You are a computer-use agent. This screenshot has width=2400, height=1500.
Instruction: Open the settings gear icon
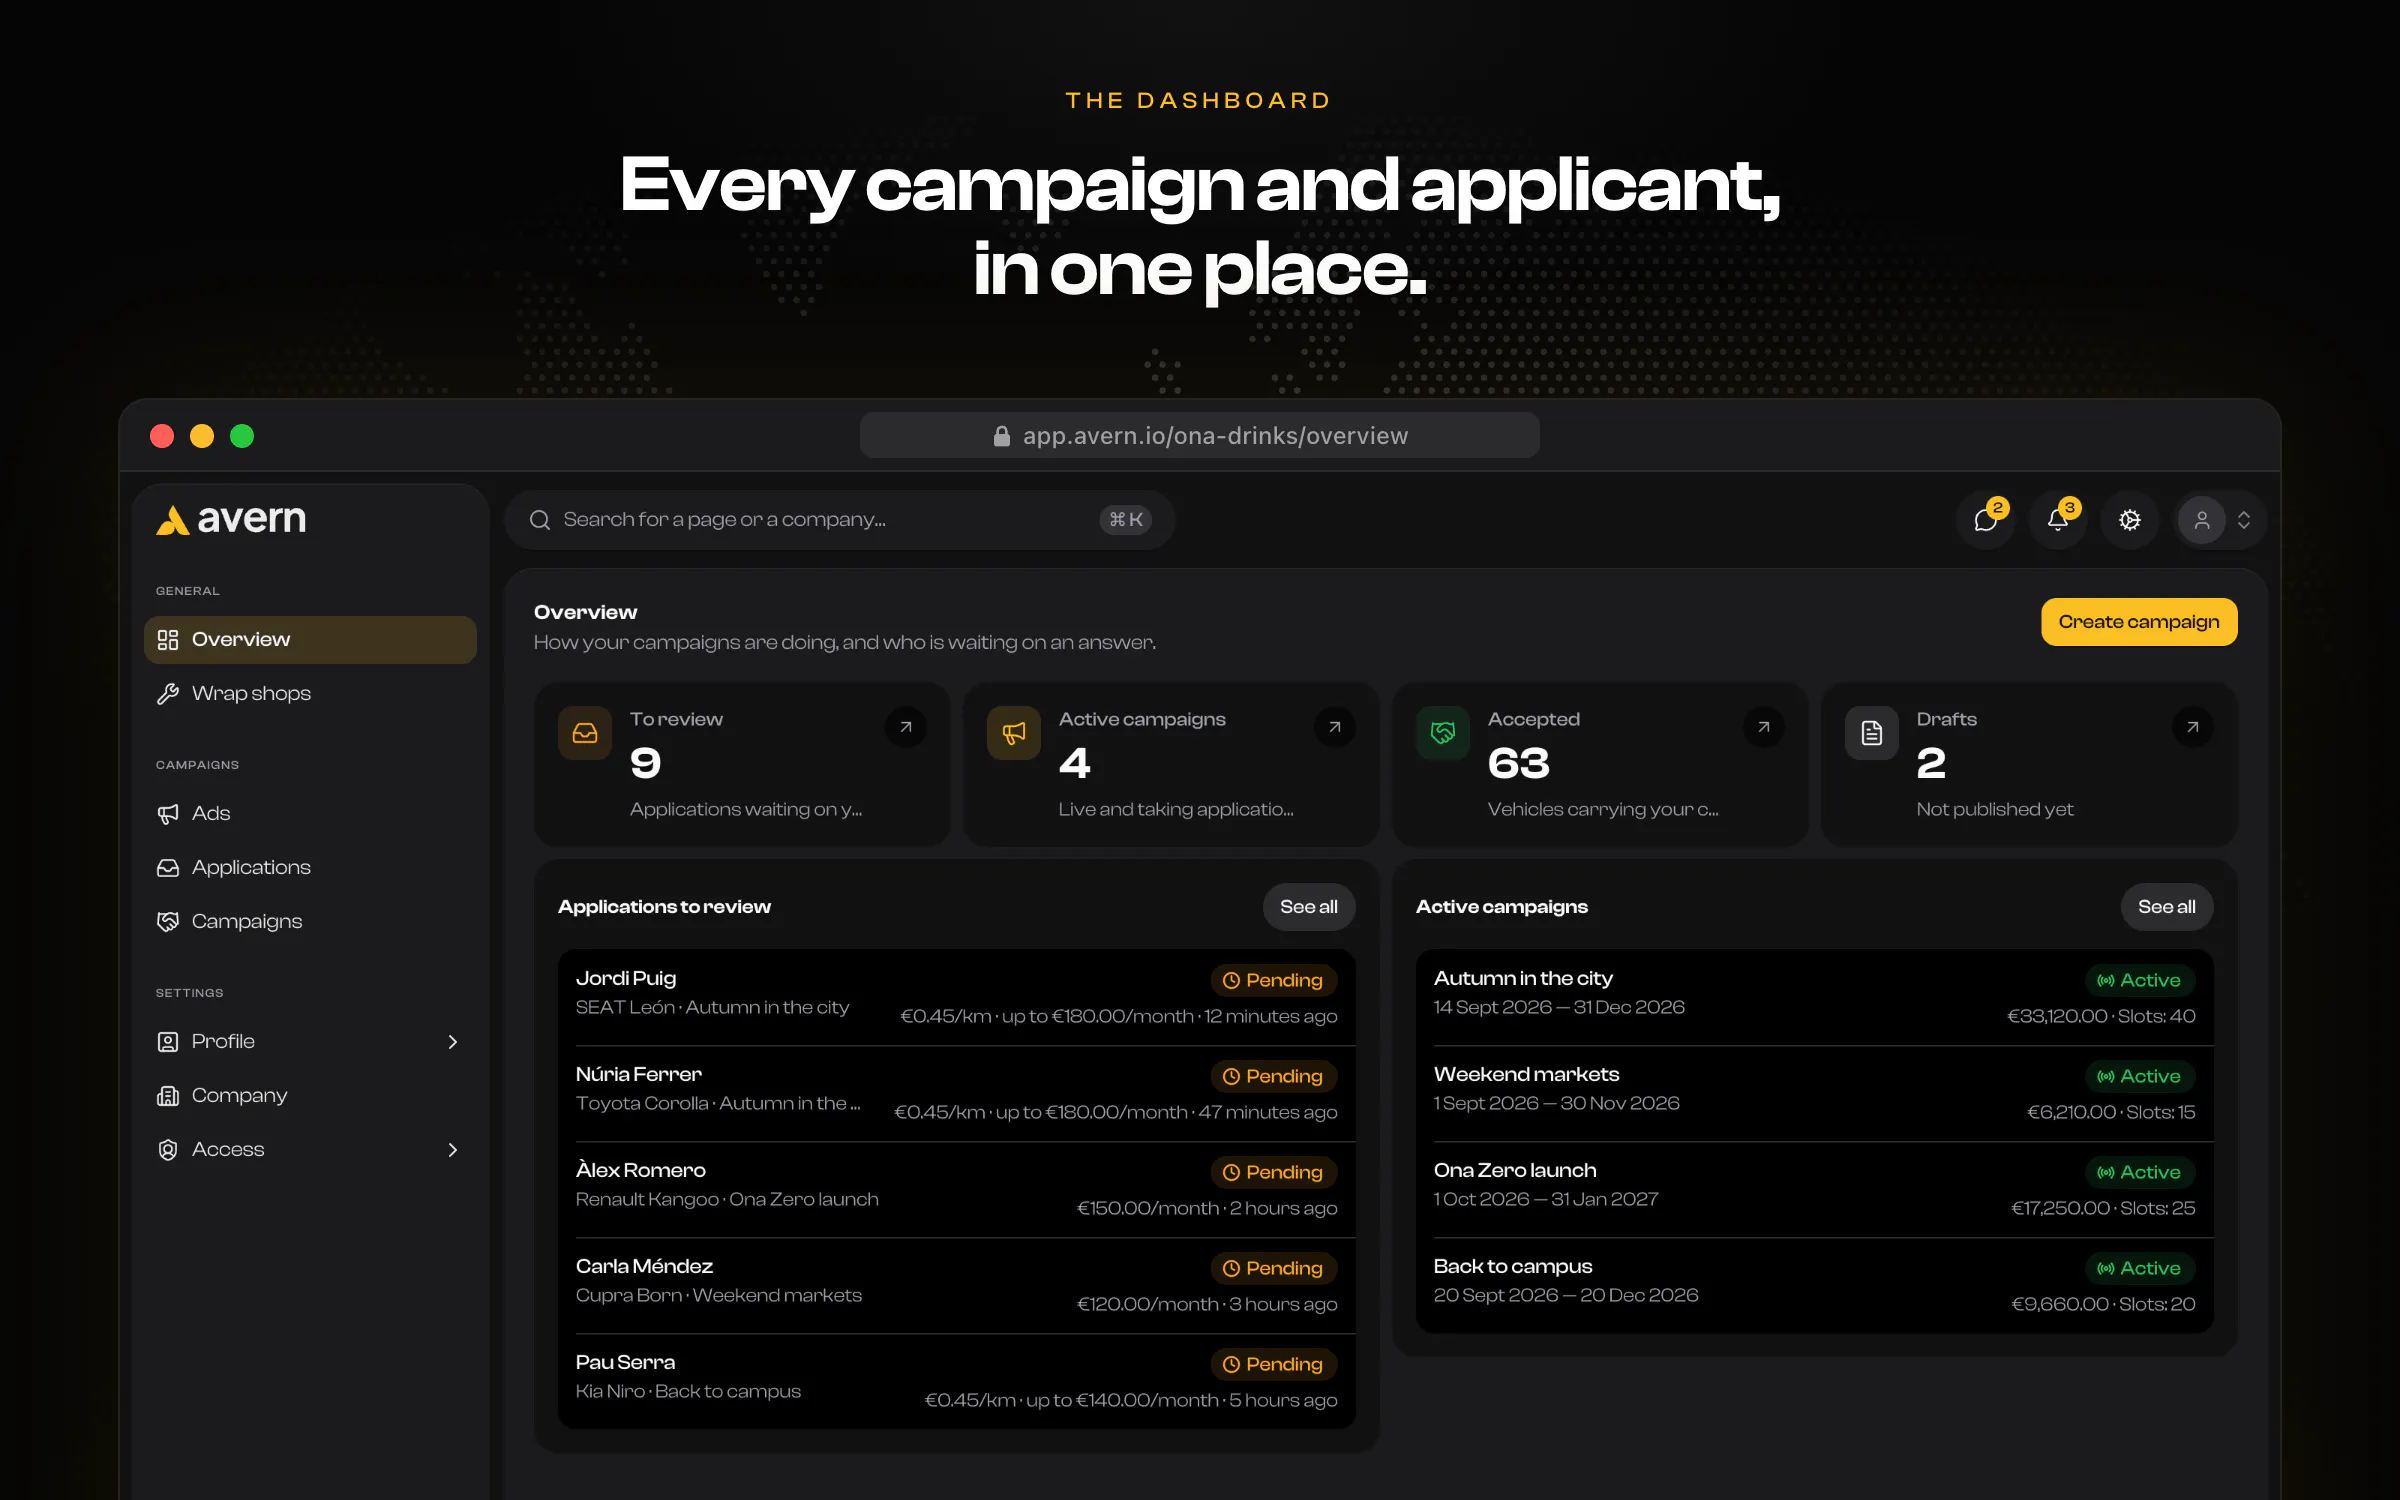coord(2130,520)
